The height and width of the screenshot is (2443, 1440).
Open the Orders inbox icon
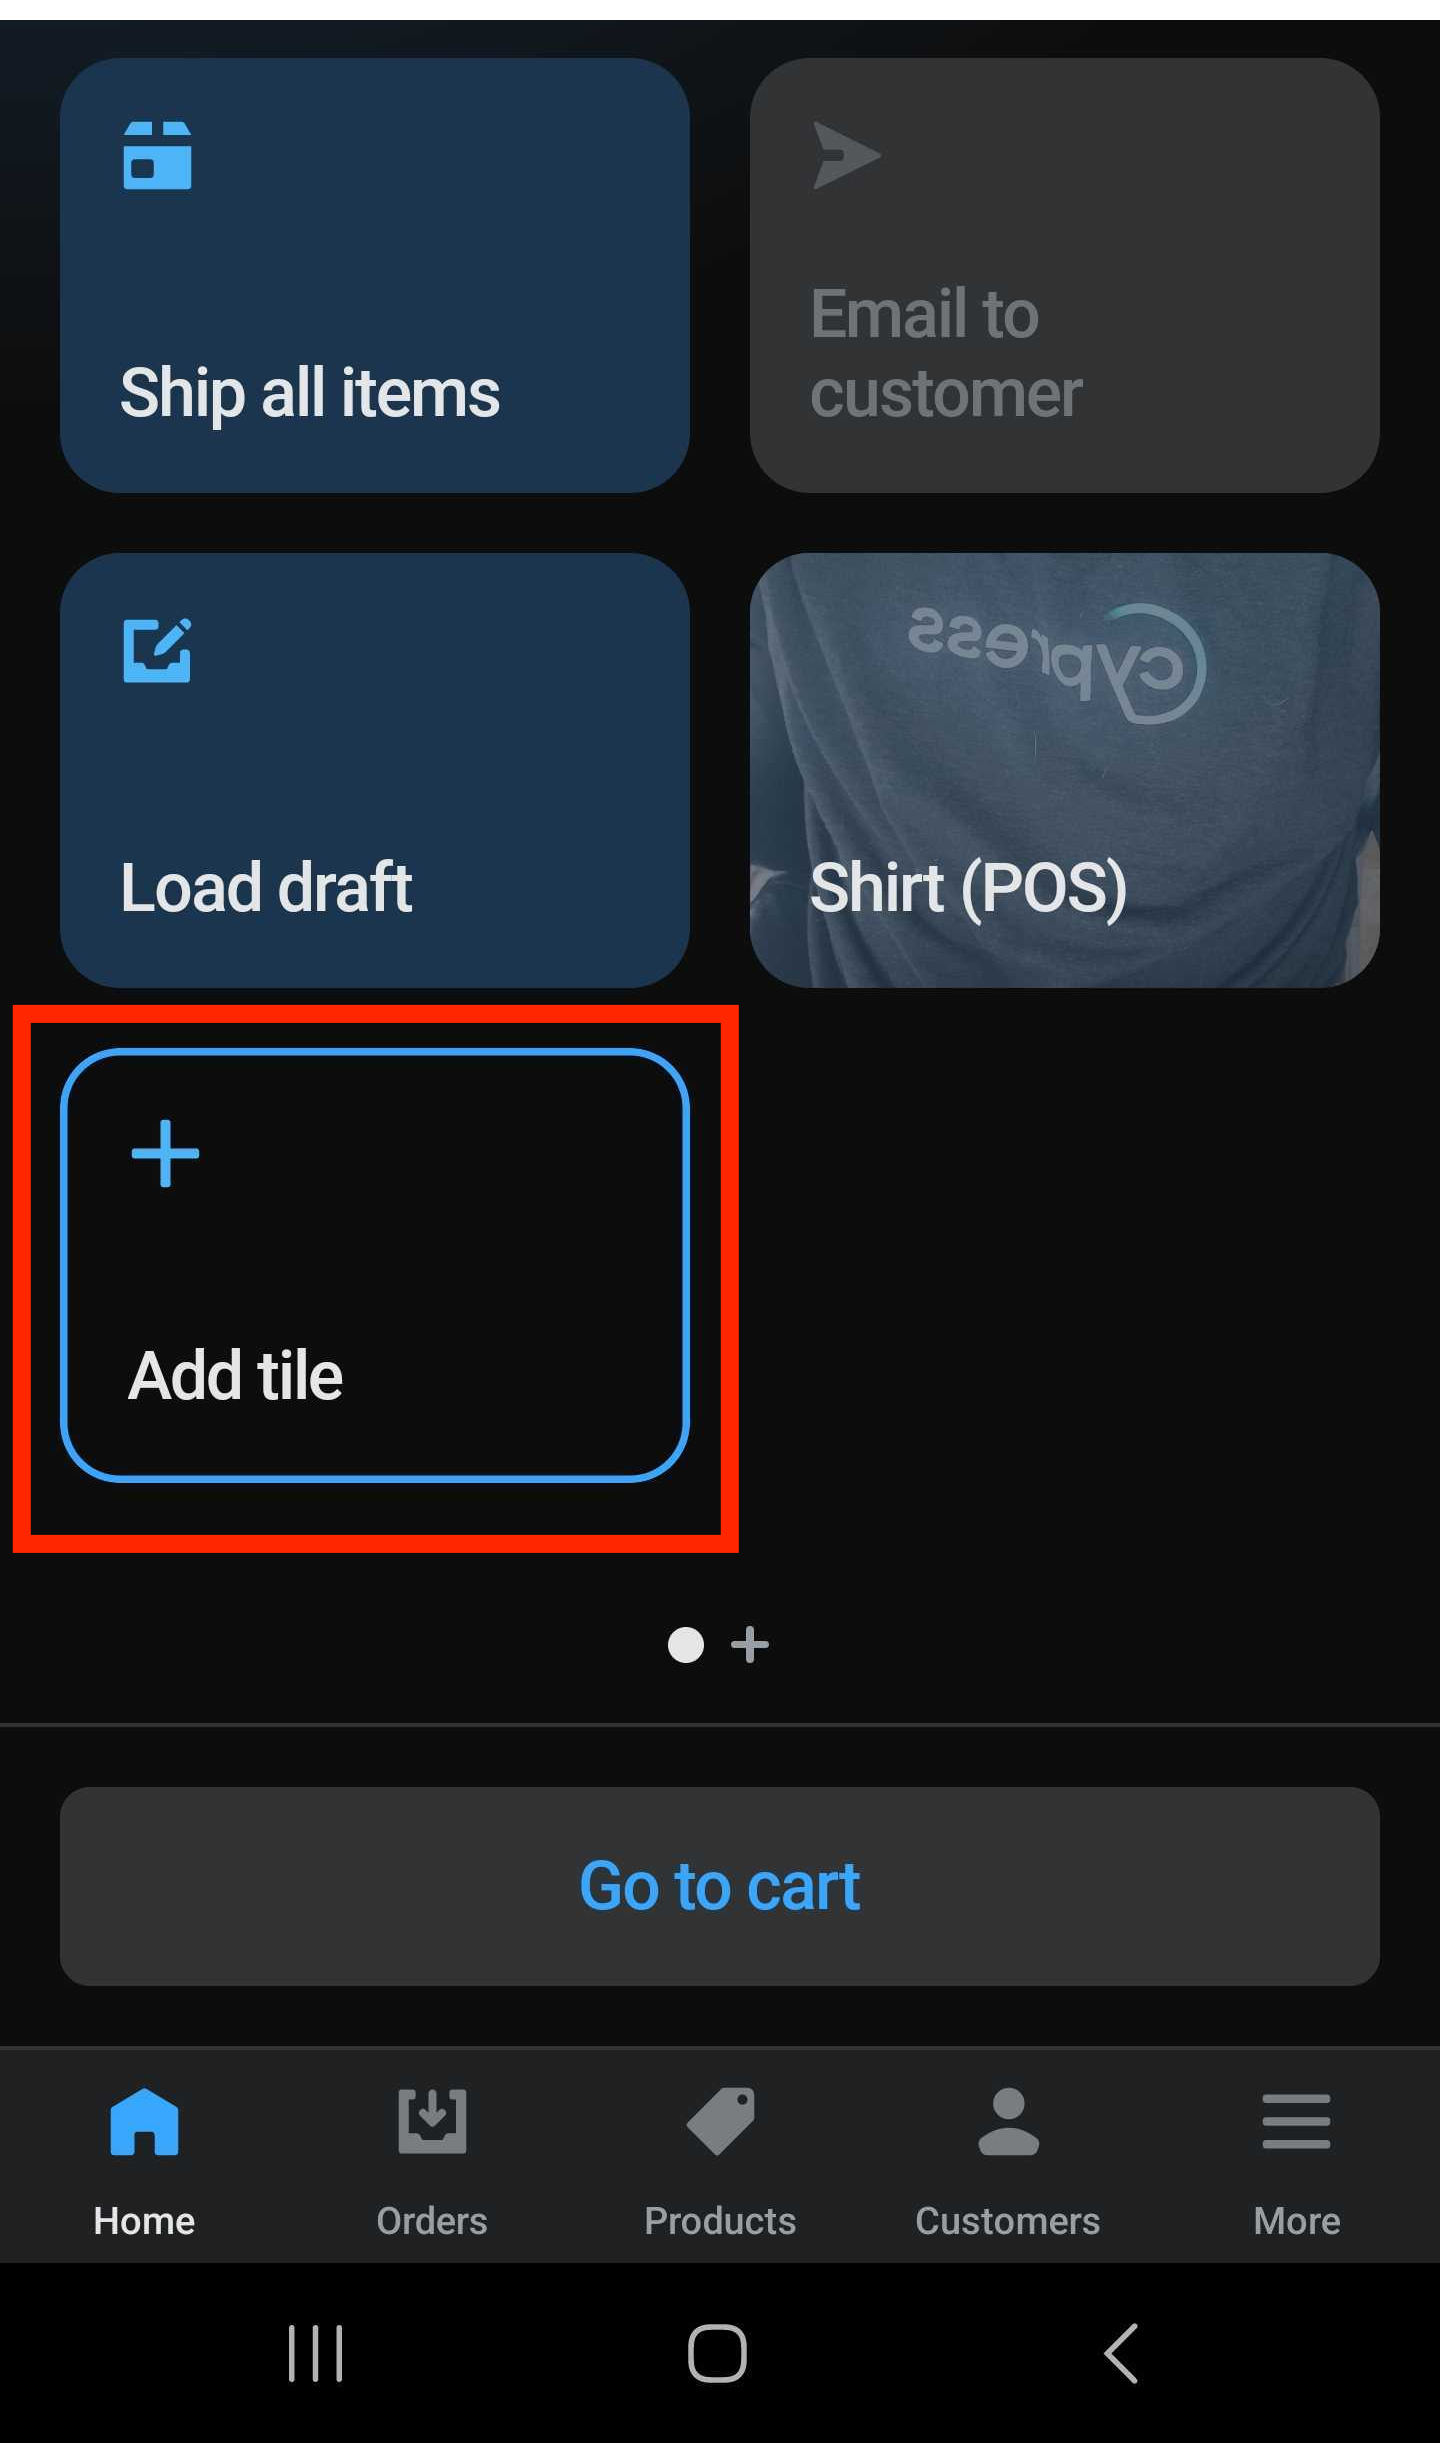[432, 2120]
